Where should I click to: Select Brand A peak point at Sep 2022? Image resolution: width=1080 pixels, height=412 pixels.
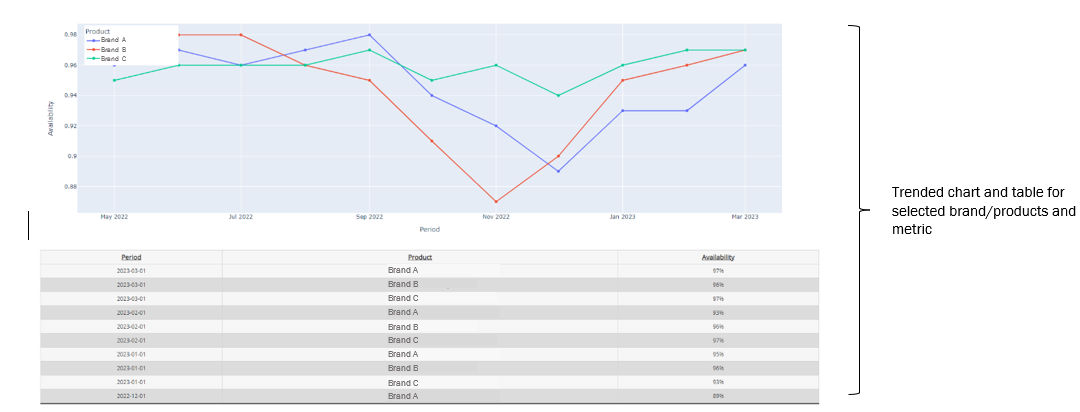369,35
